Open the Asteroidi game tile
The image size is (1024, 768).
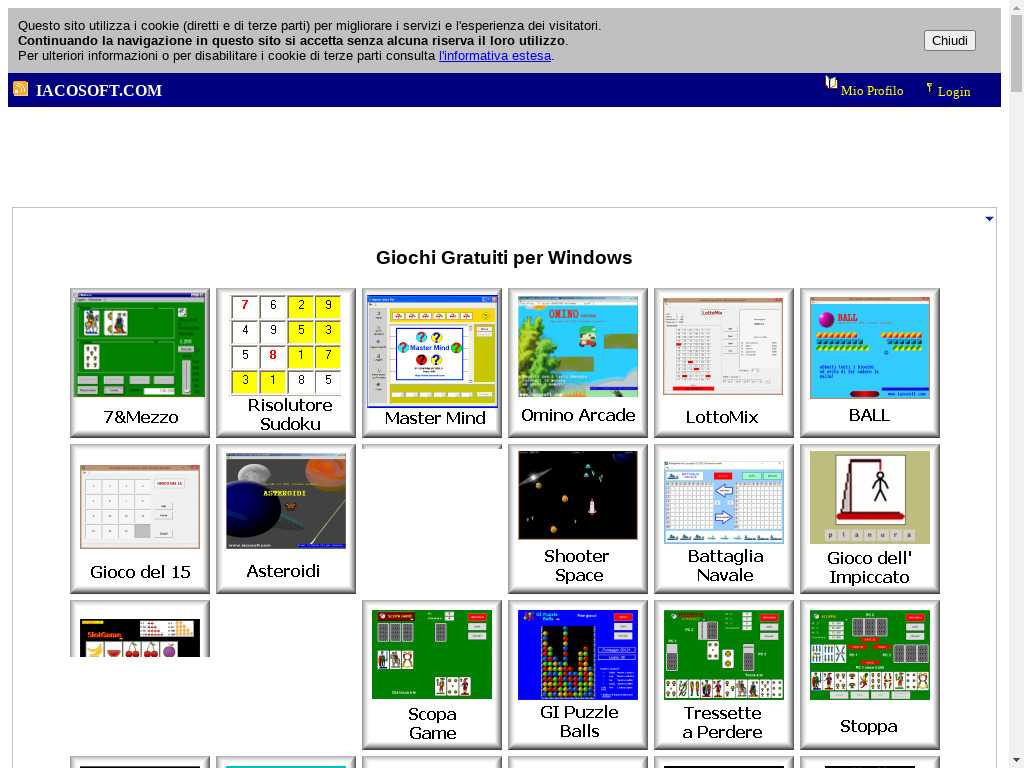coord(286,519)
